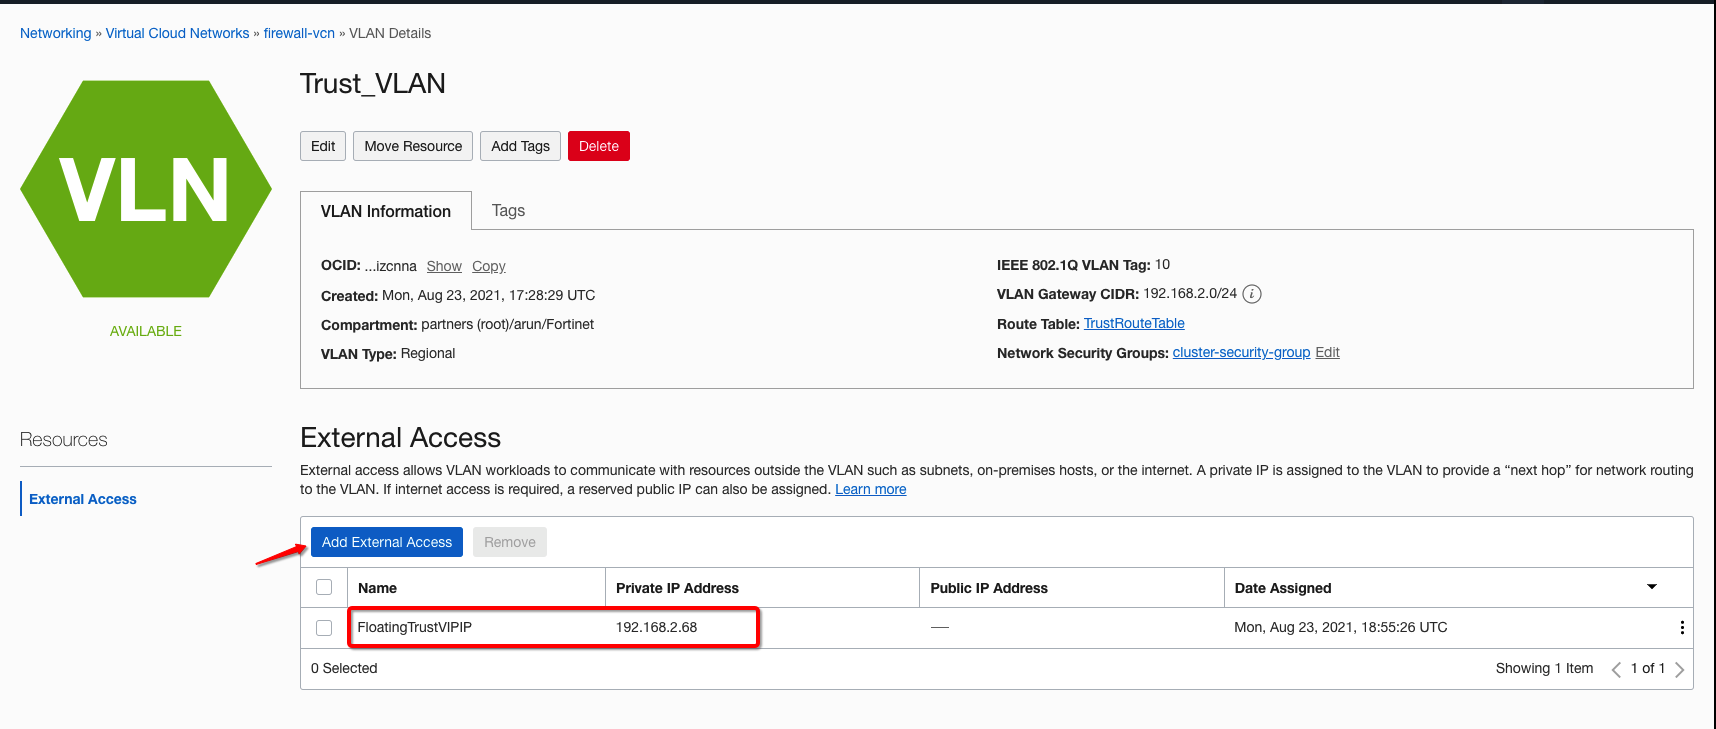This screenshot has width=1716, height=729.
Task: Click the VLAN Type value Regional
Action: click(428, 353)
